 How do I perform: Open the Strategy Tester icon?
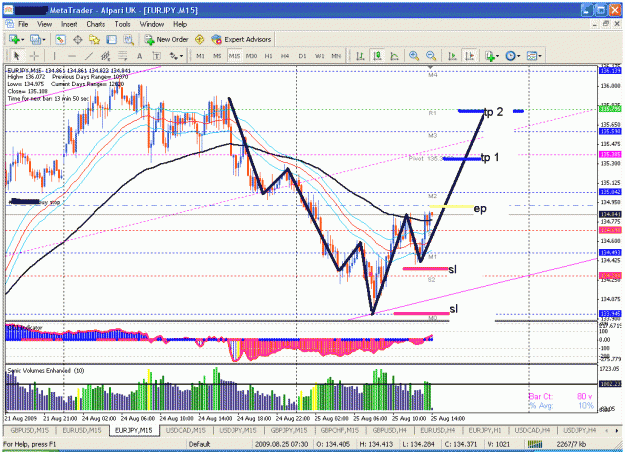click(128, 39)
